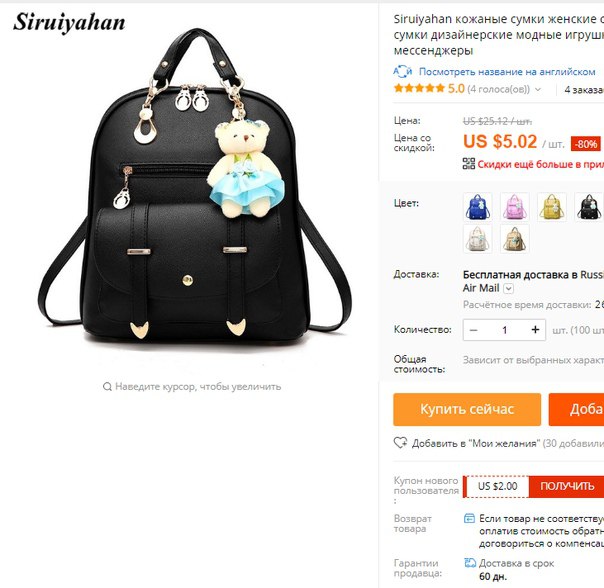This screenshot has width=604, height=588.
Task: Increase quantity with the plus button
Action: [x=535, y=330]
